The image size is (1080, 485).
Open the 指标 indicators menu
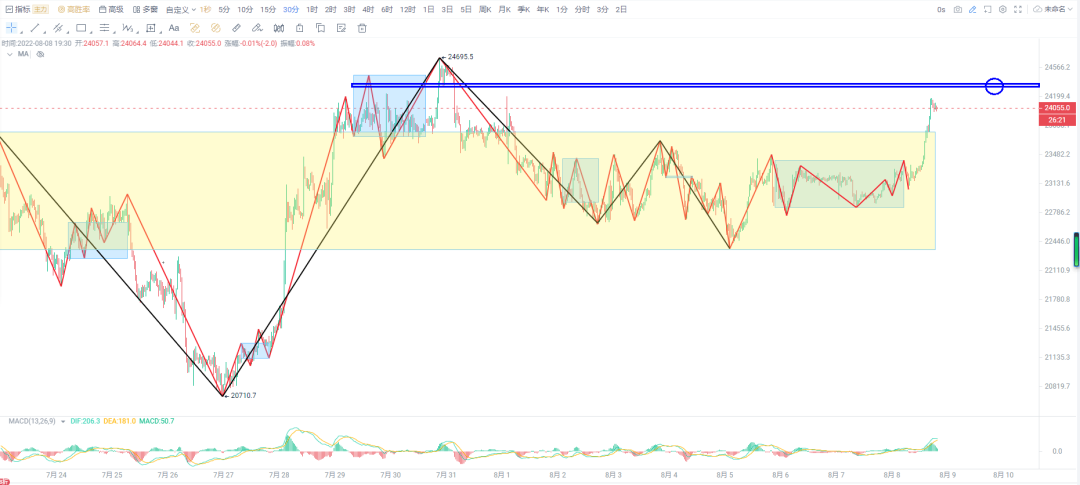point(17,10)
